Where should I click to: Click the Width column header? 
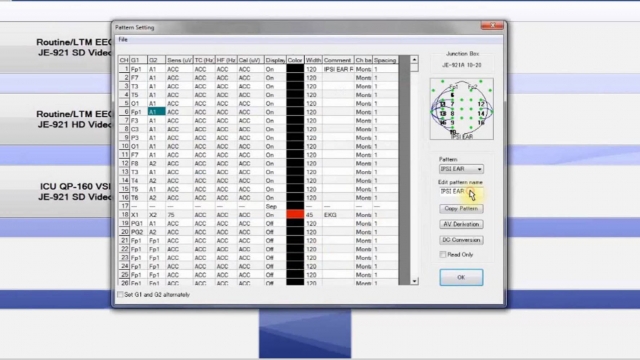pos(313,60)
